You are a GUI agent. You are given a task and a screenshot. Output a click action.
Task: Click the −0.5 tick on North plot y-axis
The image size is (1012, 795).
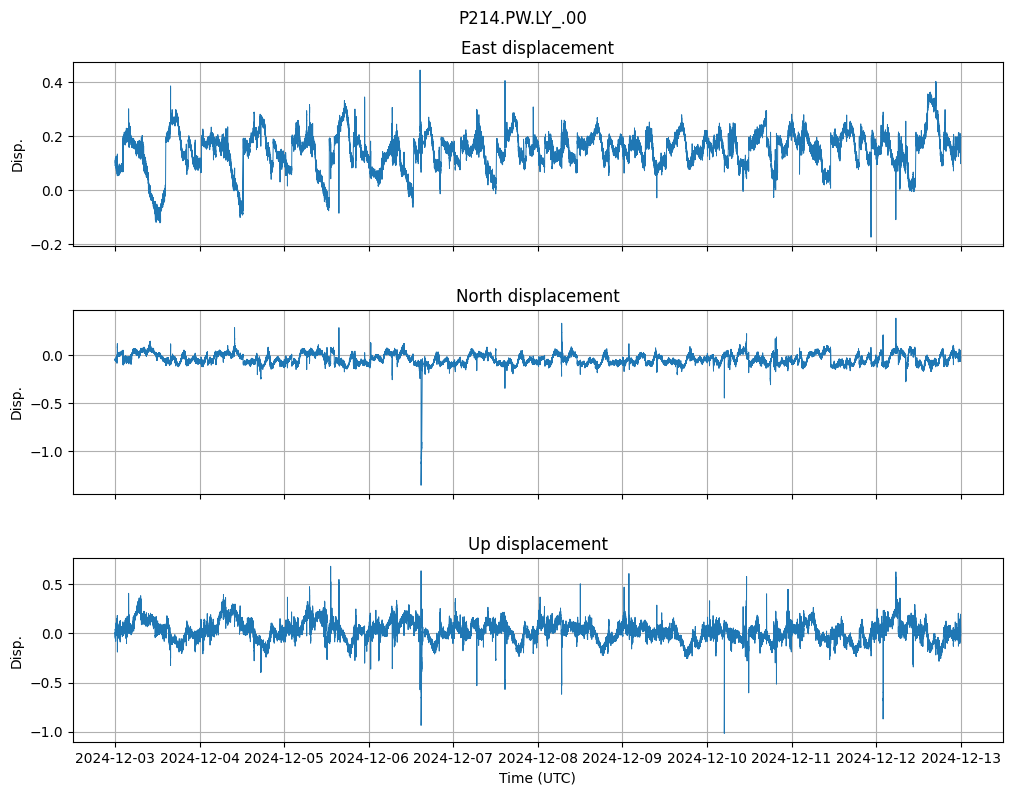click(46, 404)
